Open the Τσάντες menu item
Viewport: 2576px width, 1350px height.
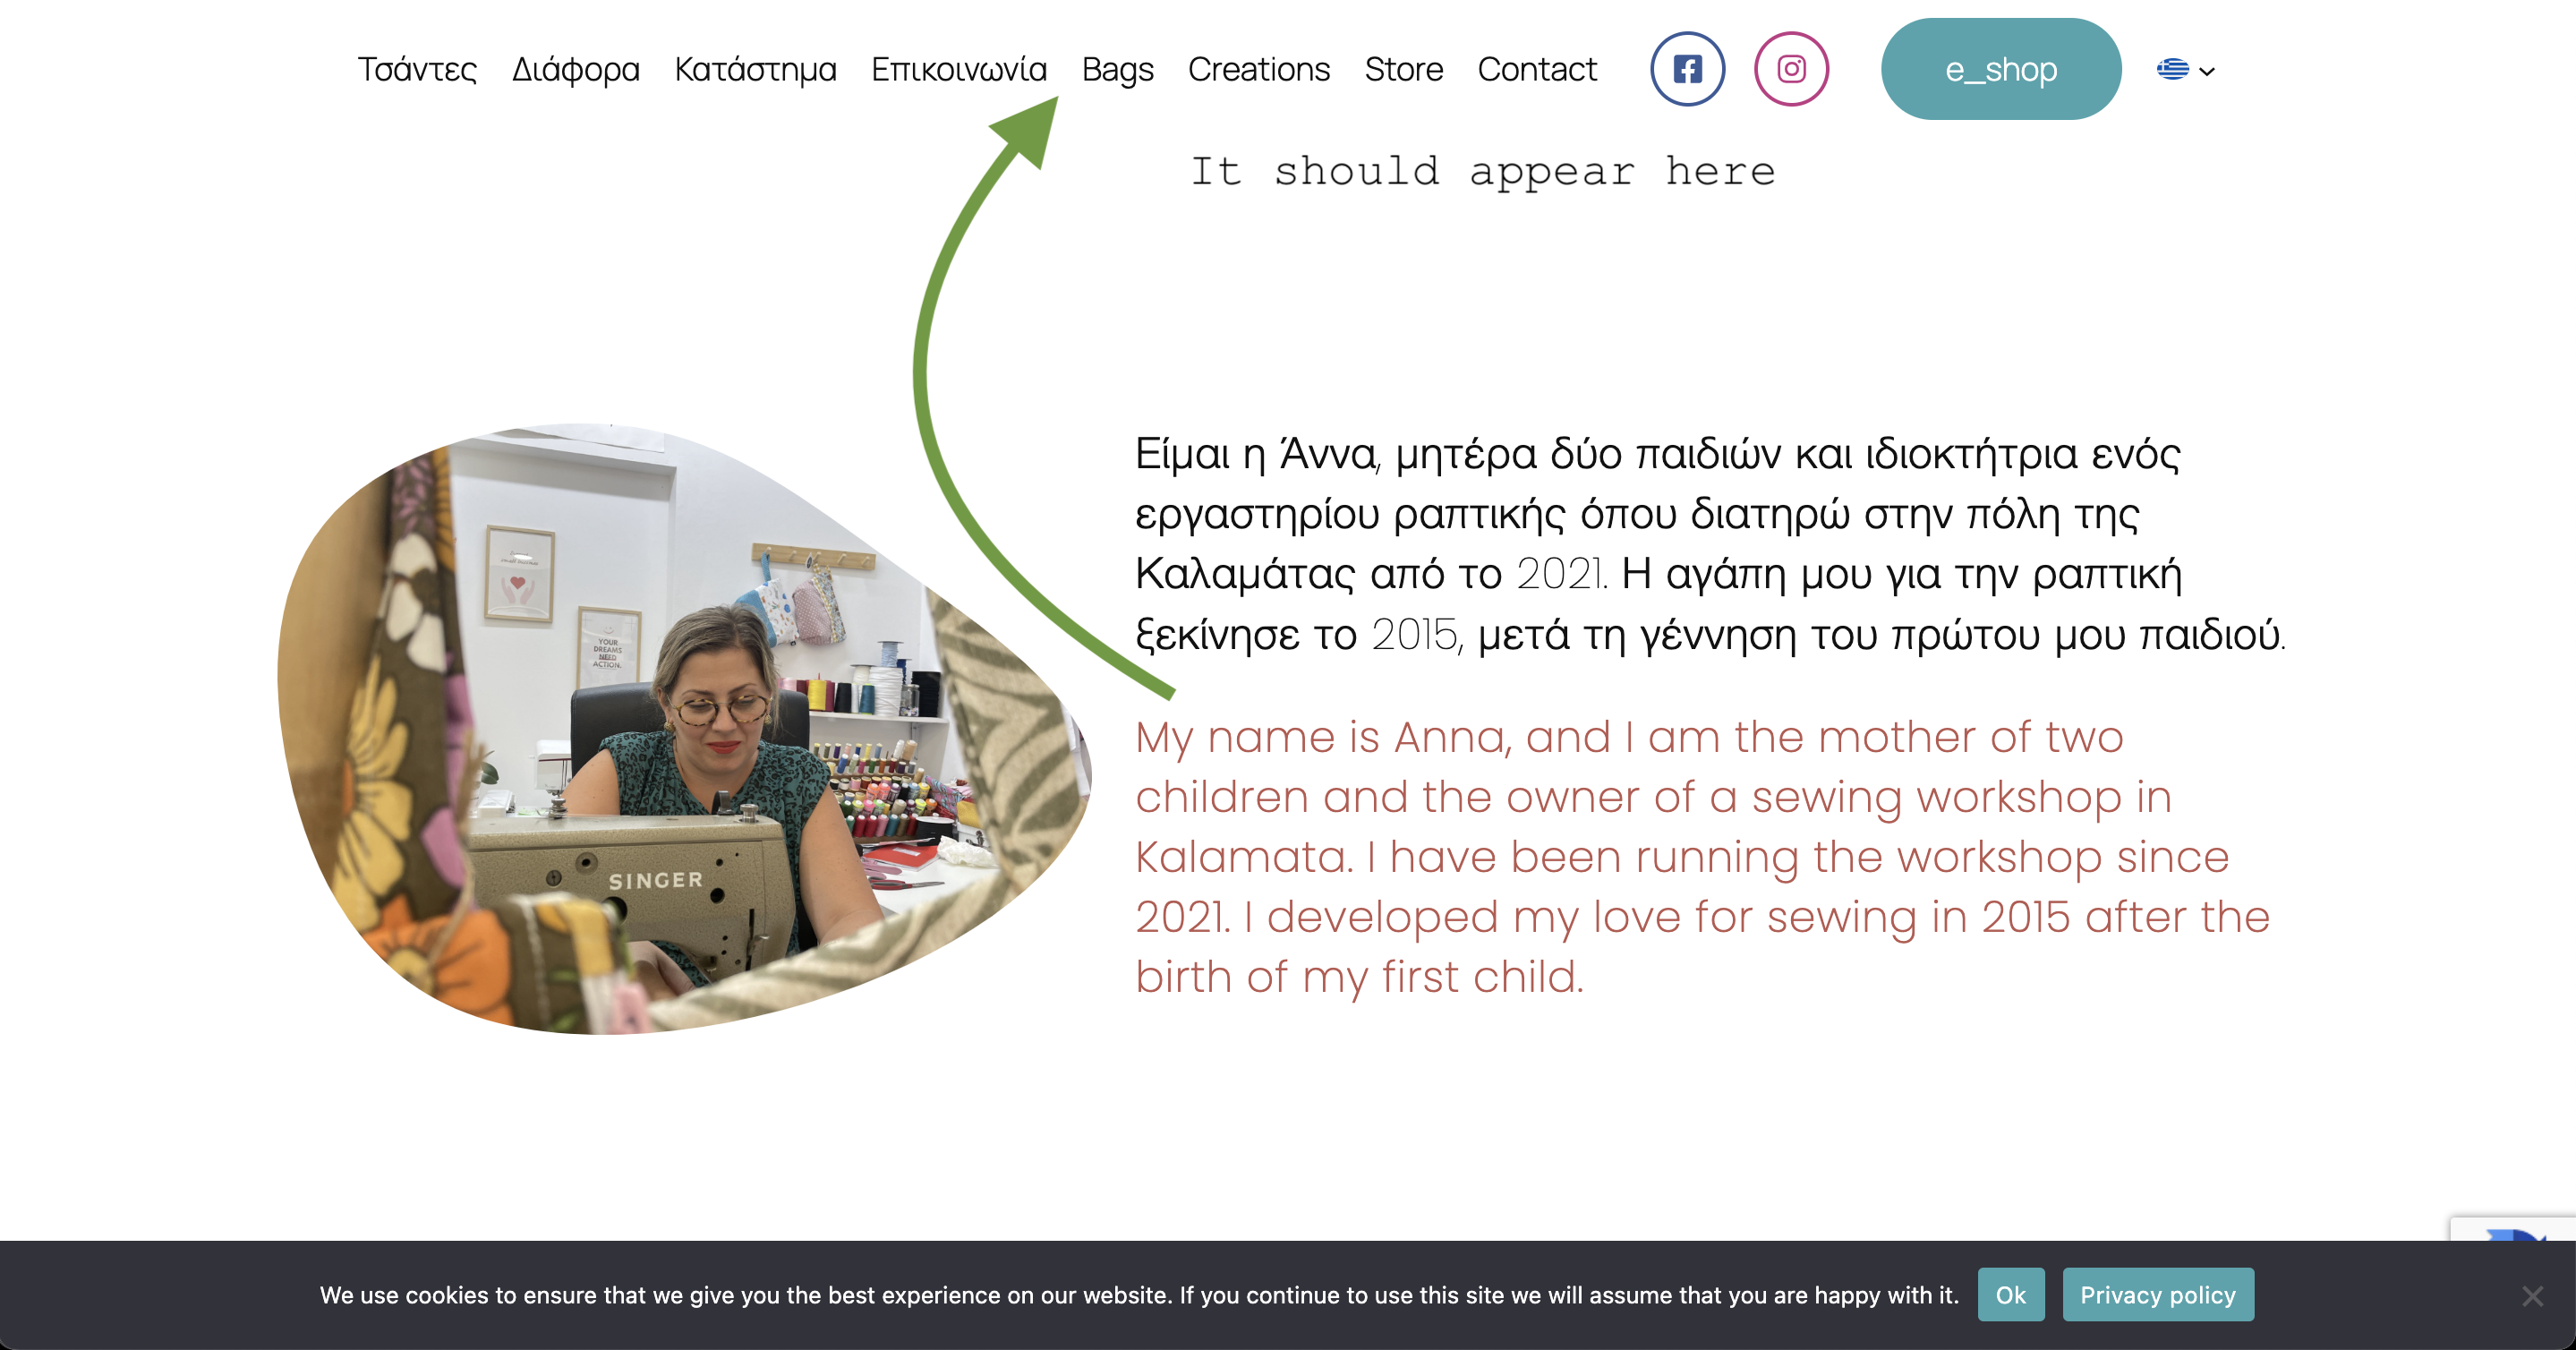417,69
